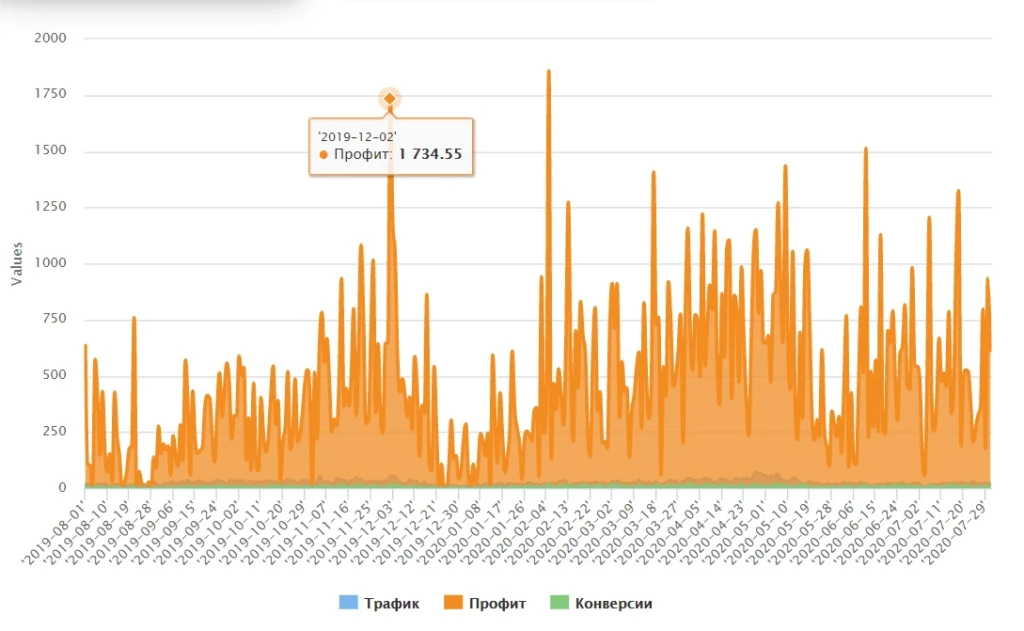Image resolution: width=1024 pixels, height=631 pixels.
Task: Click the green Конверсии legend color square
Action: tap(560, 603)
